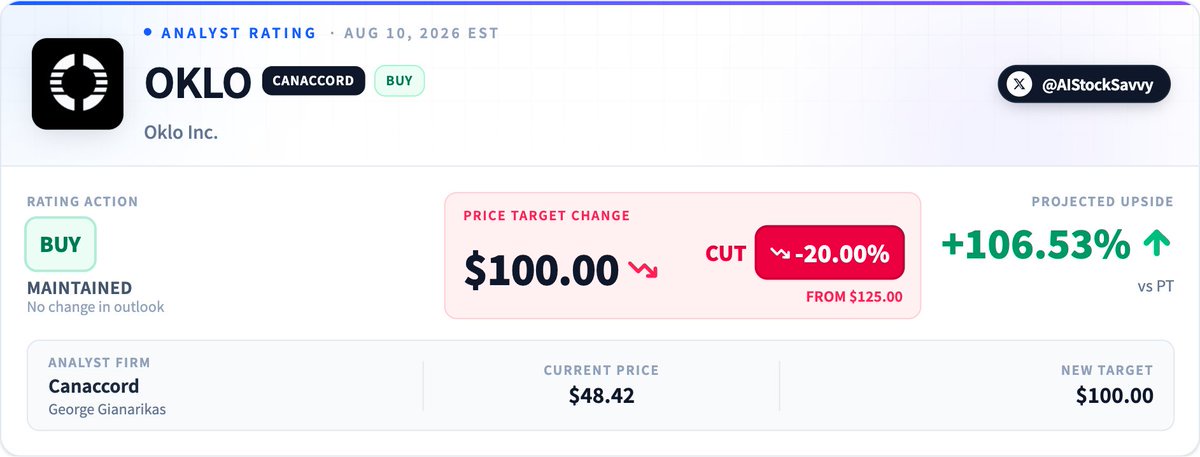Click the new target value $100.00
This screenshot has width=1200, height=457.
[1114, 395]
